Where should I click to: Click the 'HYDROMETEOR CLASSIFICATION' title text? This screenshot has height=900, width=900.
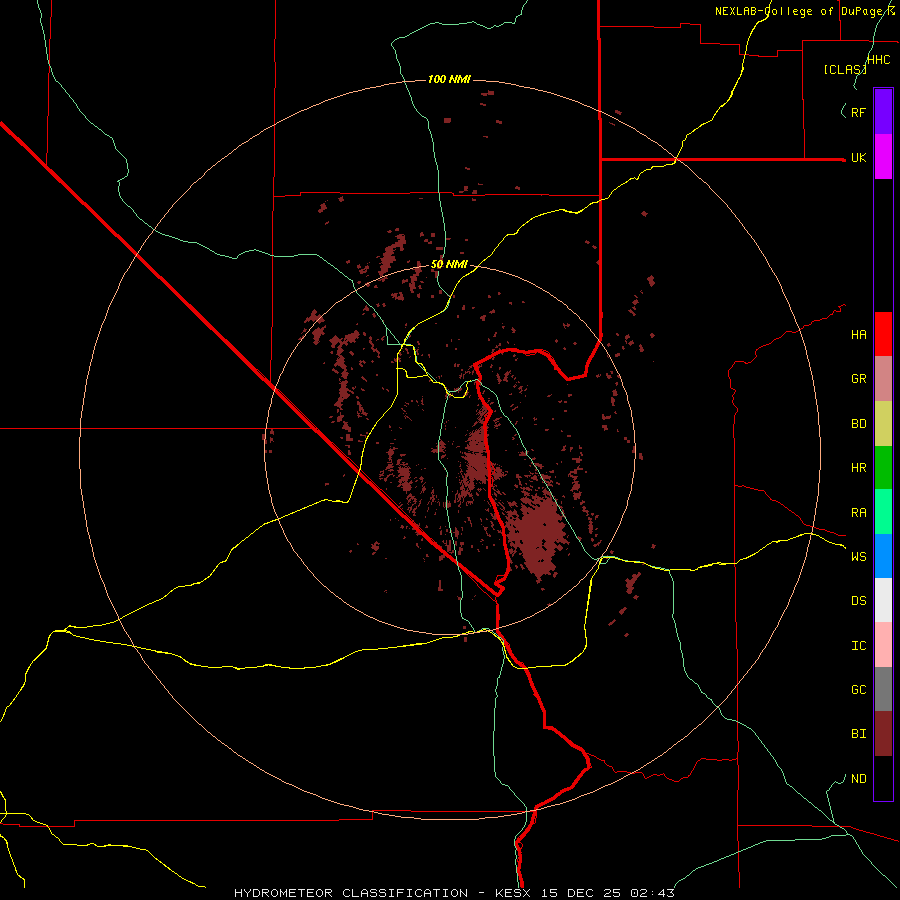point(351,893)
